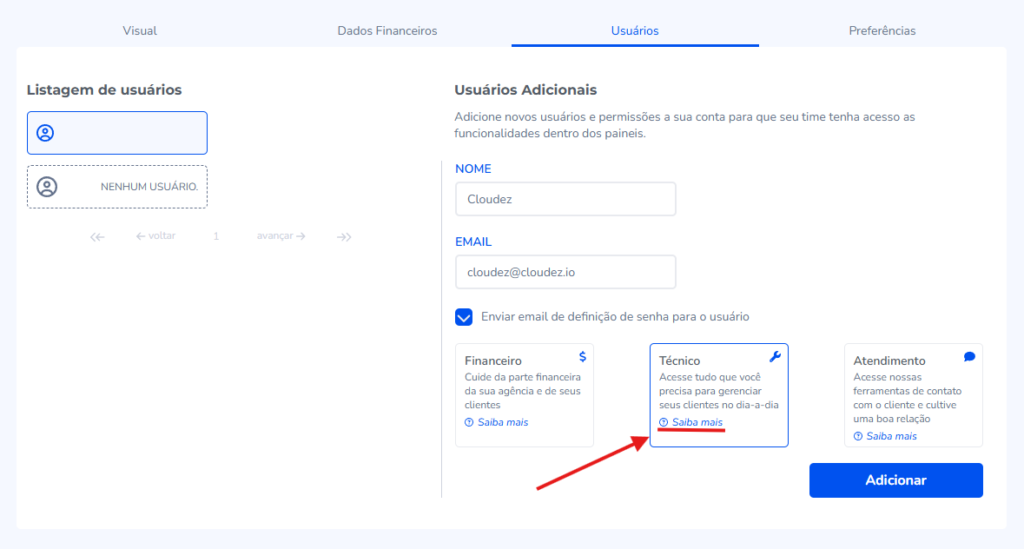Select the highlighted user avatar icon
1024x549 pixels.
click(x=45, y=133)
